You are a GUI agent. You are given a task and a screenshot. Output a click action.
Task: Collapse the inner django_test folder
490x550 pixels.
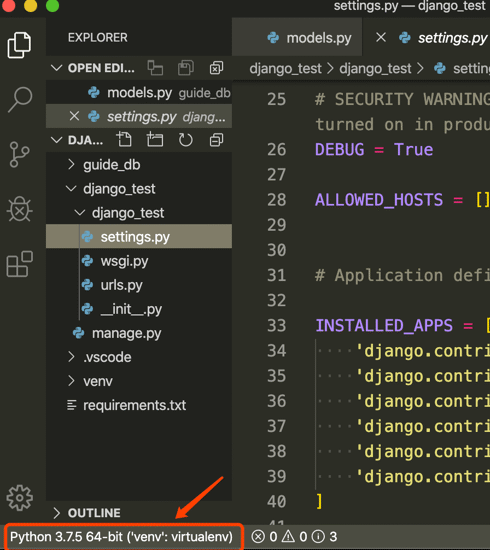[80, 213]
